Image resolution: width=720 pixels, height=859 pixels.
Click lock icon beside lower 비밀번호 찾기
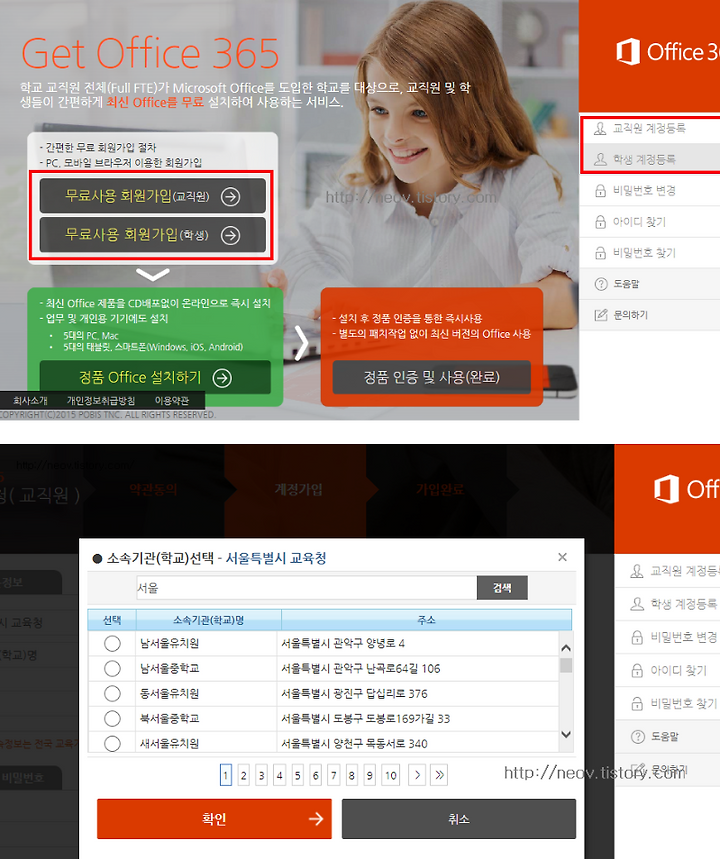637,703
